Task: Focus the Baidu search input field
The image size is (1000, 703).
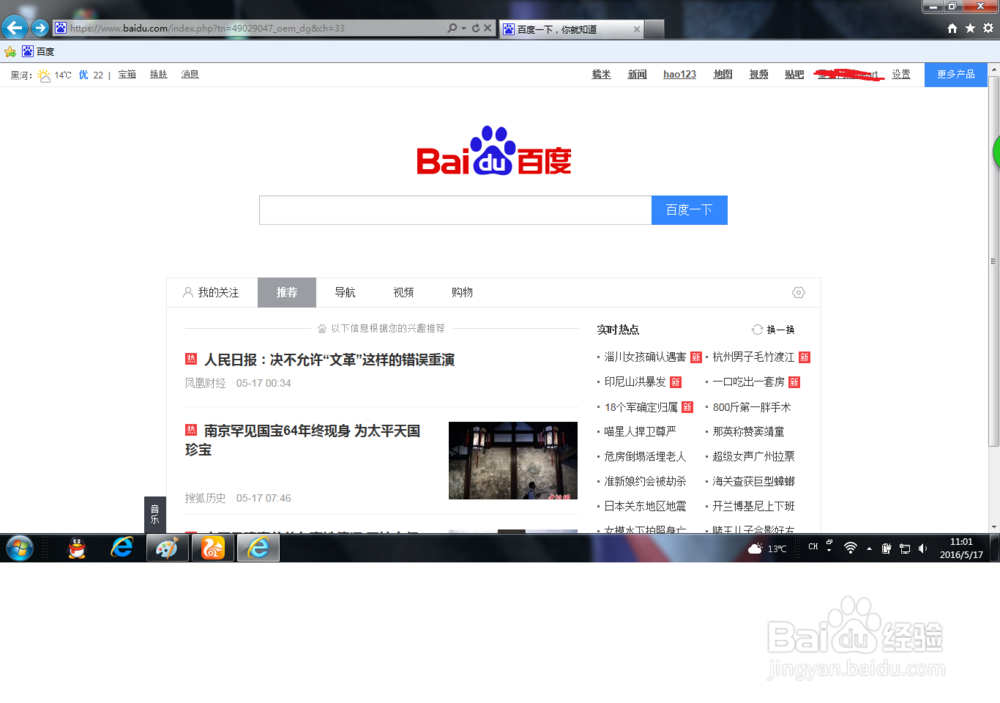Action: tap(455, 210)
